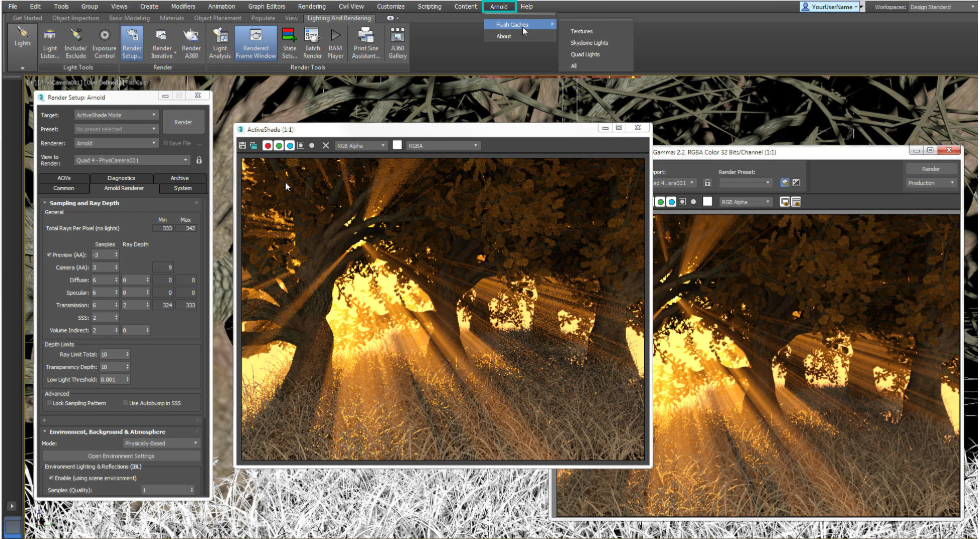Image resolution: width=980 pixels, height=539 pixels.
Task: Open the Batch Render tool
Action: [x=312, y=43]
